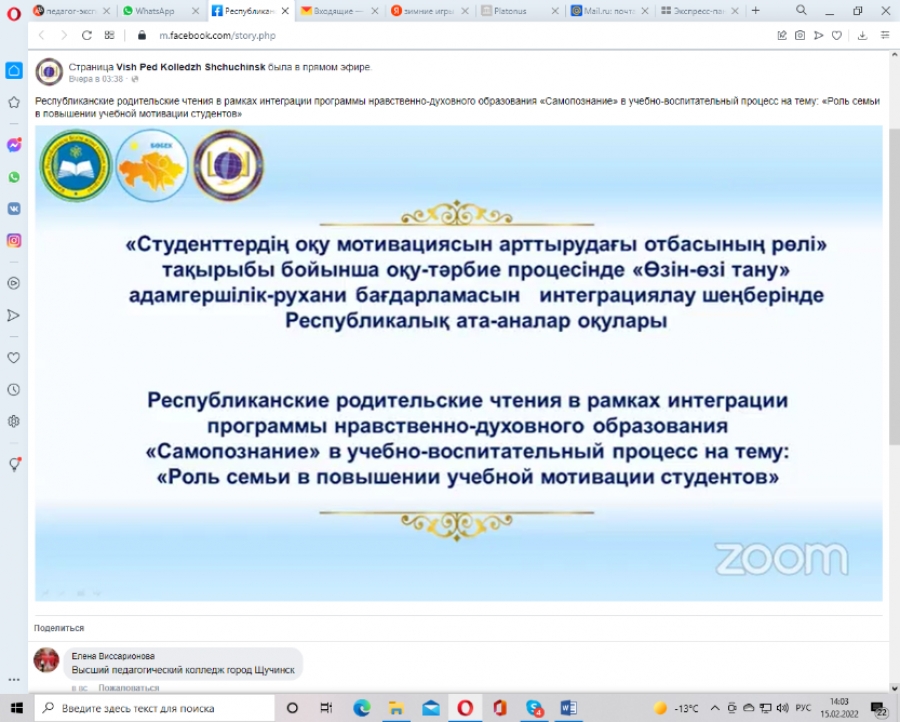Open VK in Opera sidebar
Viewport: 900px width, 722px height.
(x=14, y=208)
